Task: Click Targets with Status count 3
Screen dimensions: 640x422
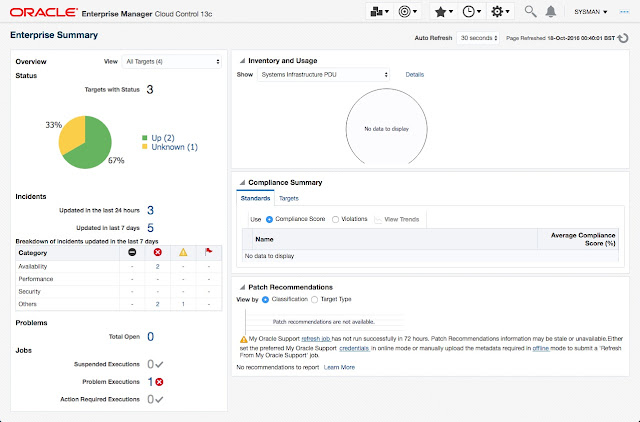Action: (x=150, y=89)
